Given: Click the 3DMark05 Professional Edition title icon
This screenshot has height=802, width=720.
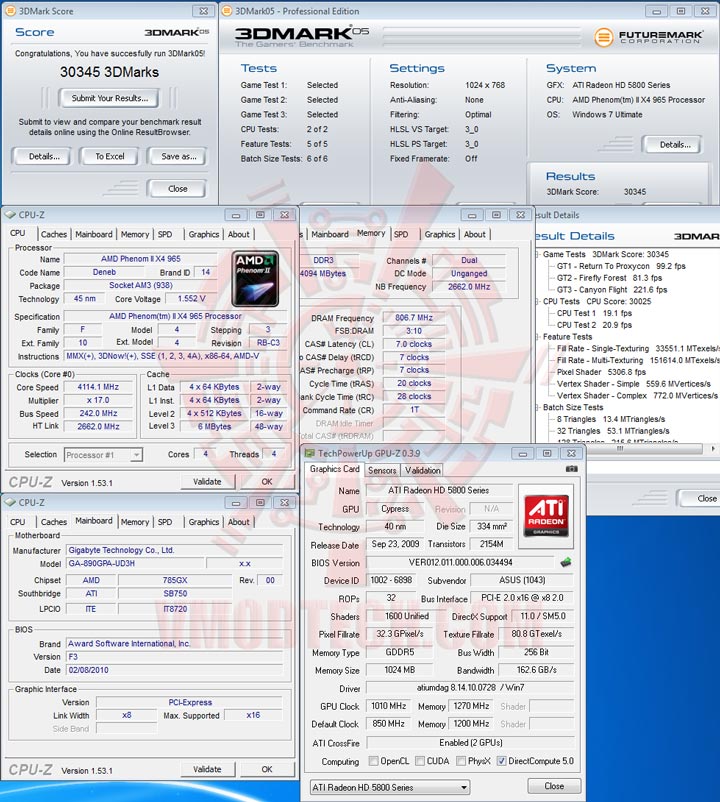Looking at the screenshot, I should [x=227, y=11].
